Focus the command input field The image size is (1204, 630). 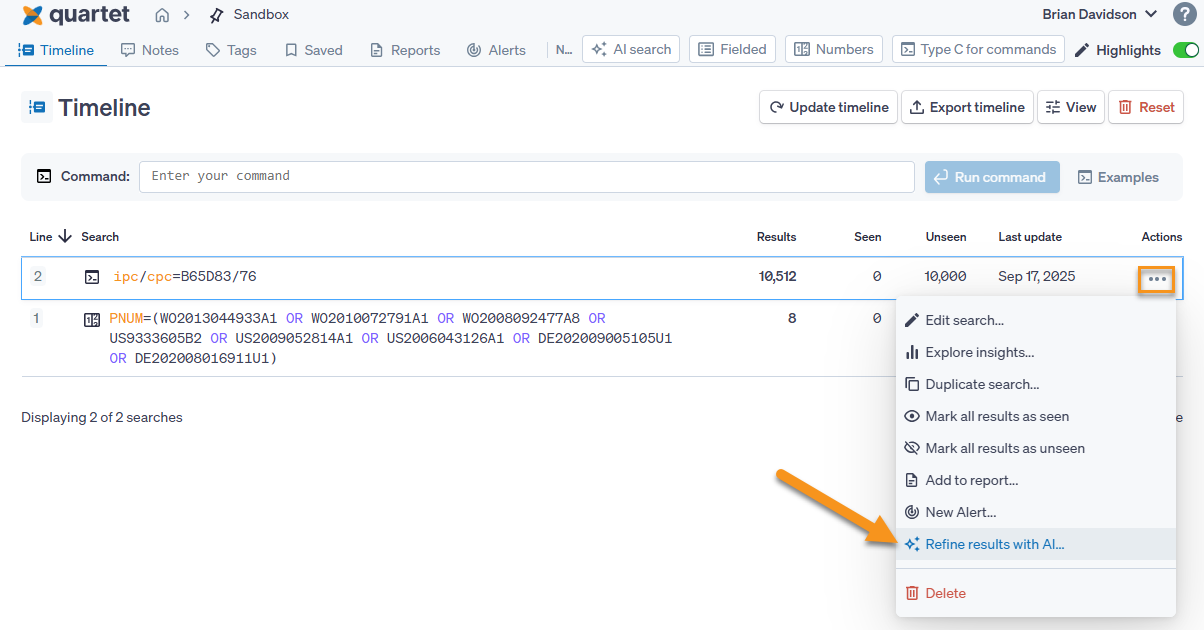(526, 176)
